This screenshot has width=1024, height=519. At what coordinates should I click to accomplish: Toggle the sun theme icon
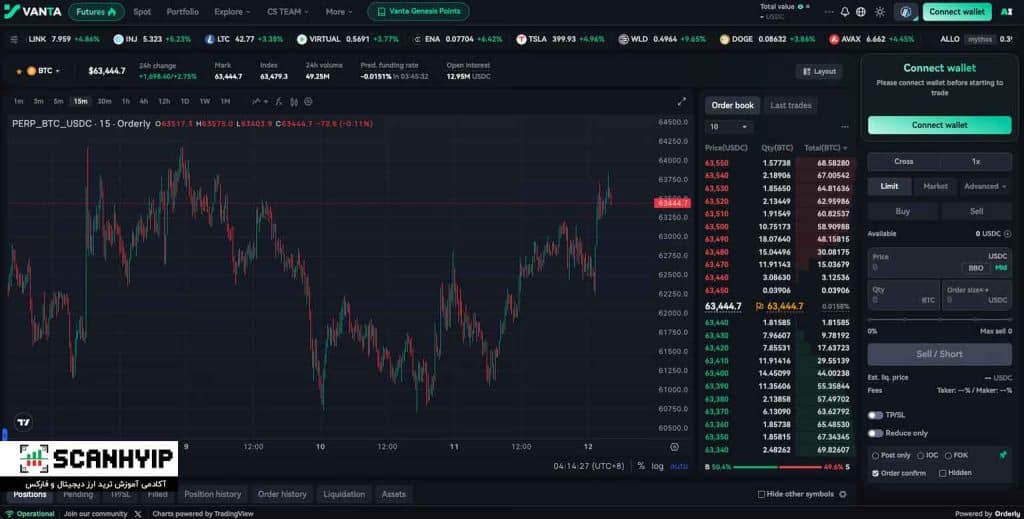tap(880, 12)
